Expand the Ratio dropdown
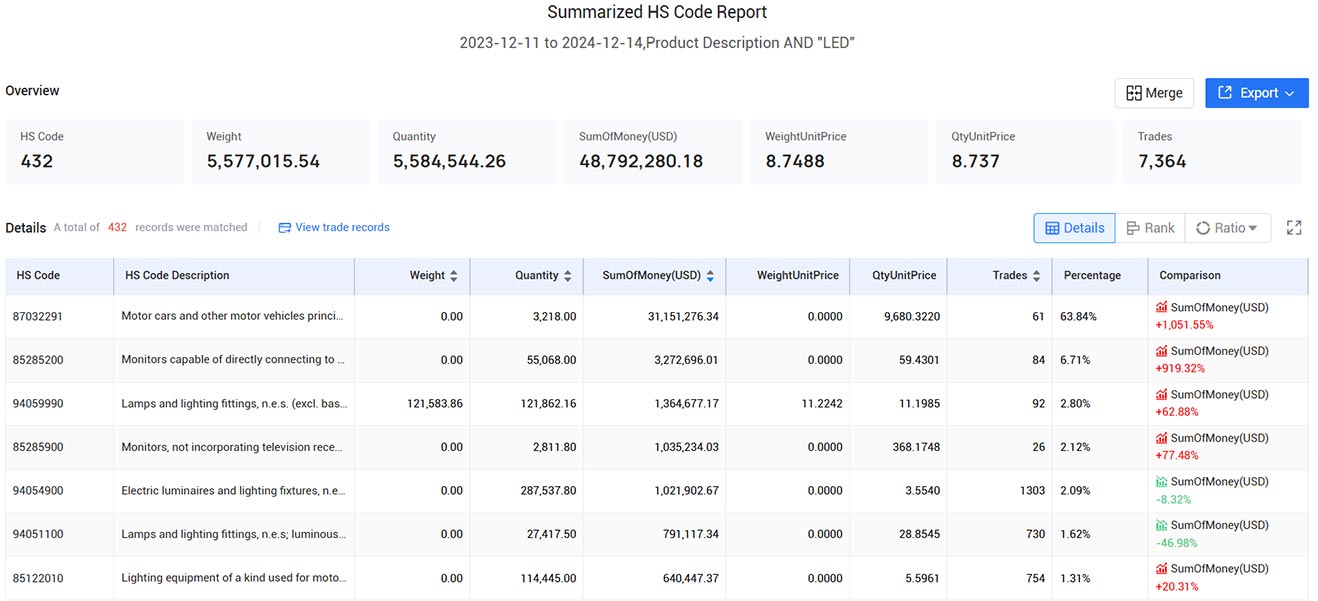This screenshot has height=601, width=1318. (1227, 228)
